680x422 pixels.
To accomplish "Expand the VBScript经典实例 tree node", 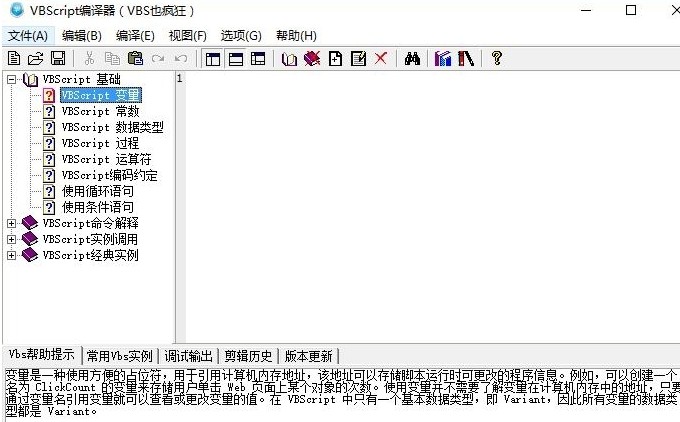I will pos(12,255).
